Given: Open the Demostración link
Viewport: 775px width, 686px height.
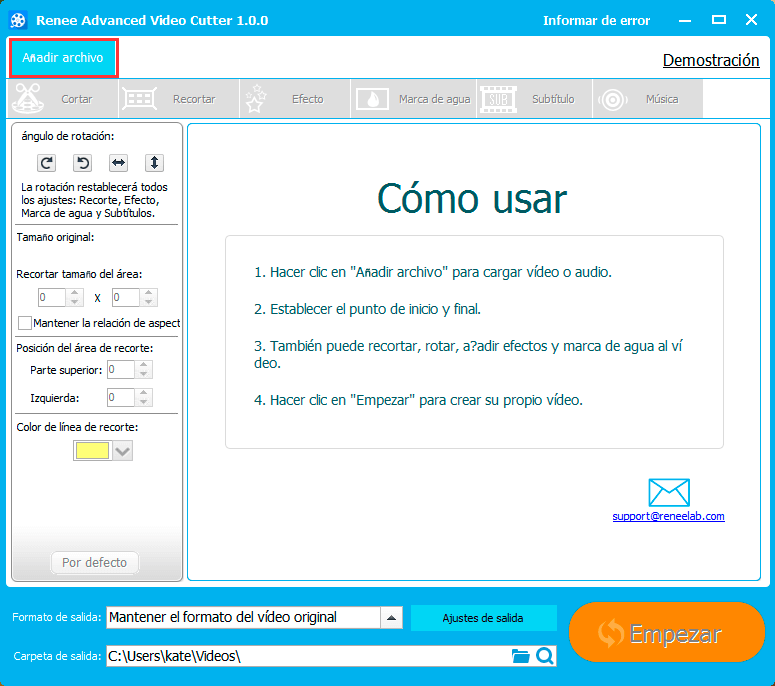Looking at the screenshot, I should pyautogui.click(x=711, y=60).
